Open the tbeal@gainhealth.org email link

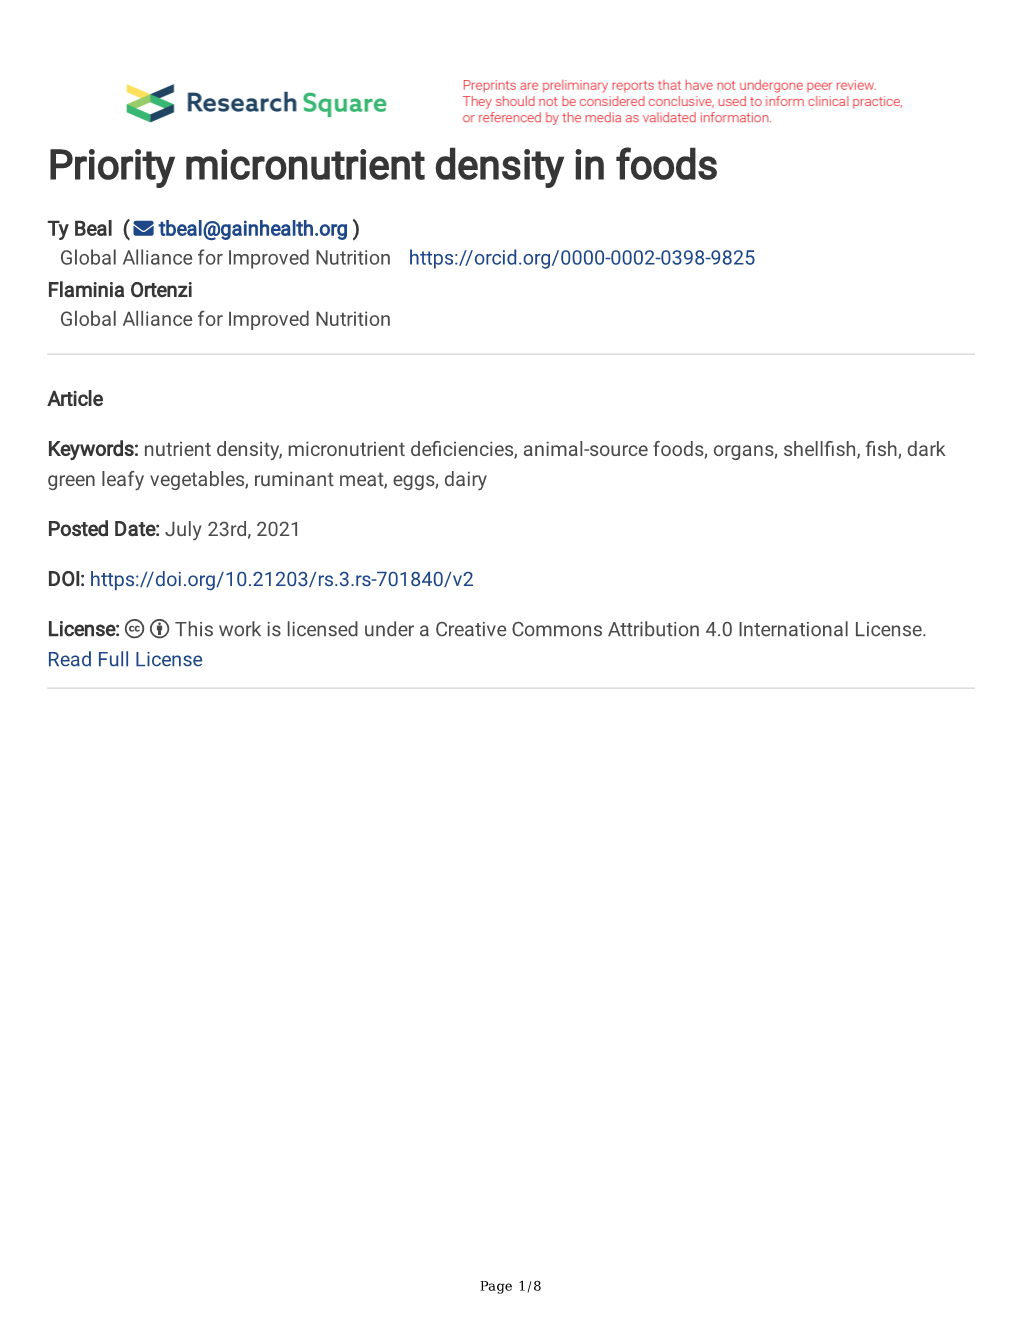coord(253,229)
